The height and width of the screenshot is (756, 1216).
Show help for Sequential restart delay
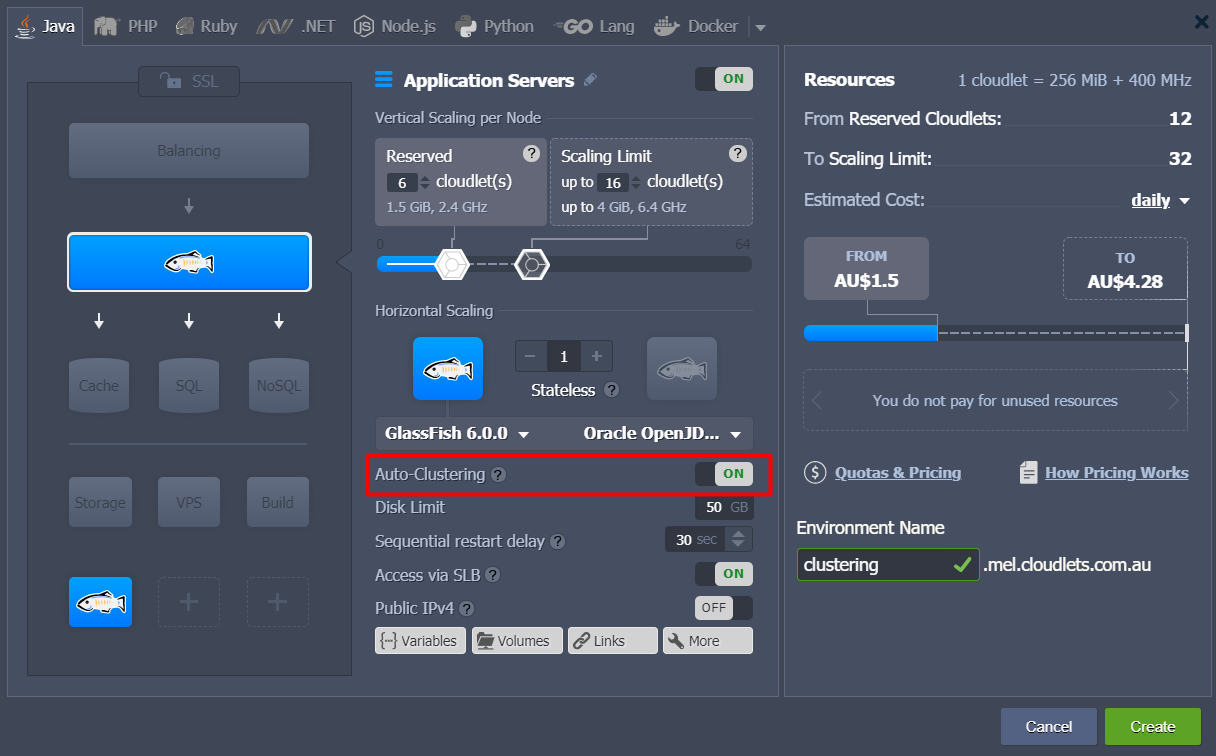click(x=558, y=542)
